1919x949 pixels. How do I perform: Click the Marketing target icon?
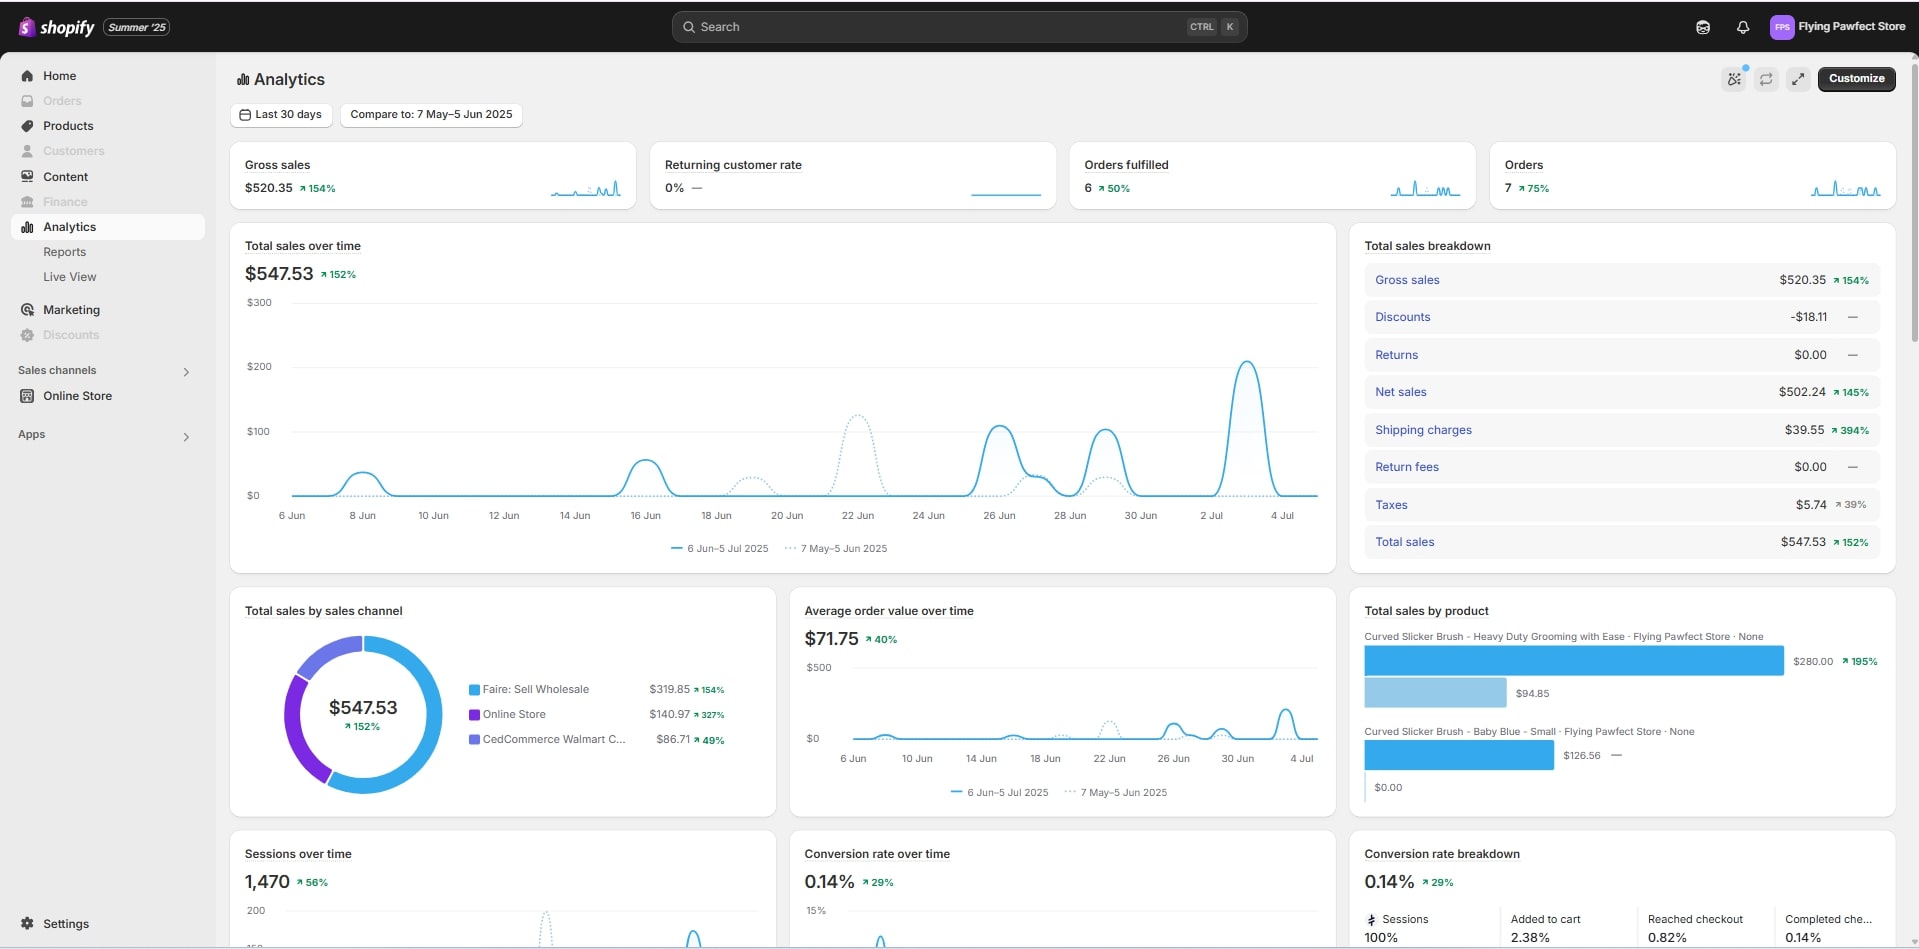click(x=27, y=310)
